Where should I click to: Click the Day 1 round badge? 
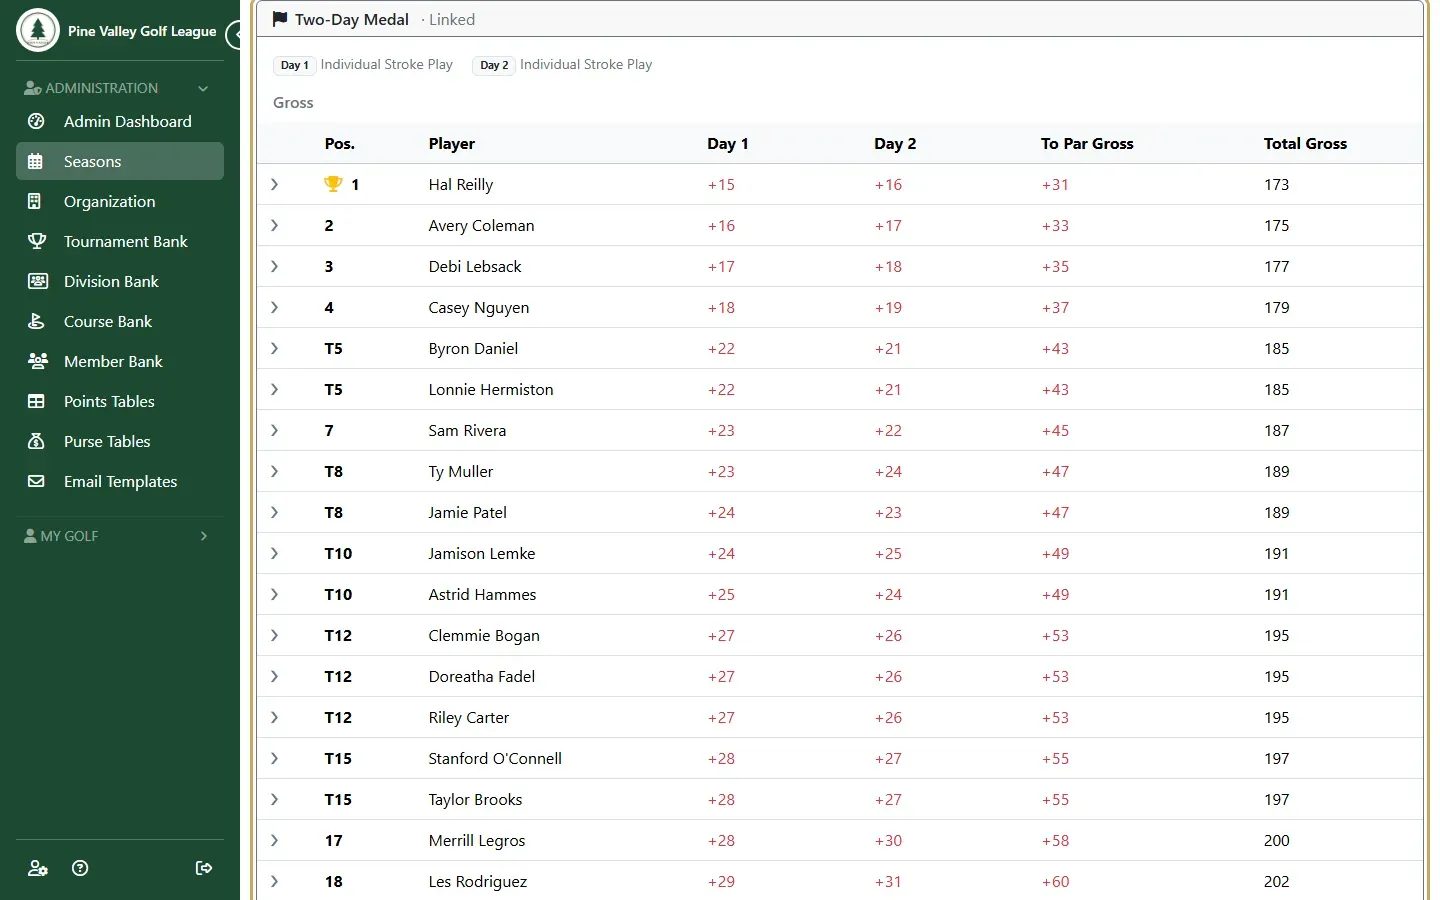(x=295, y=65)
